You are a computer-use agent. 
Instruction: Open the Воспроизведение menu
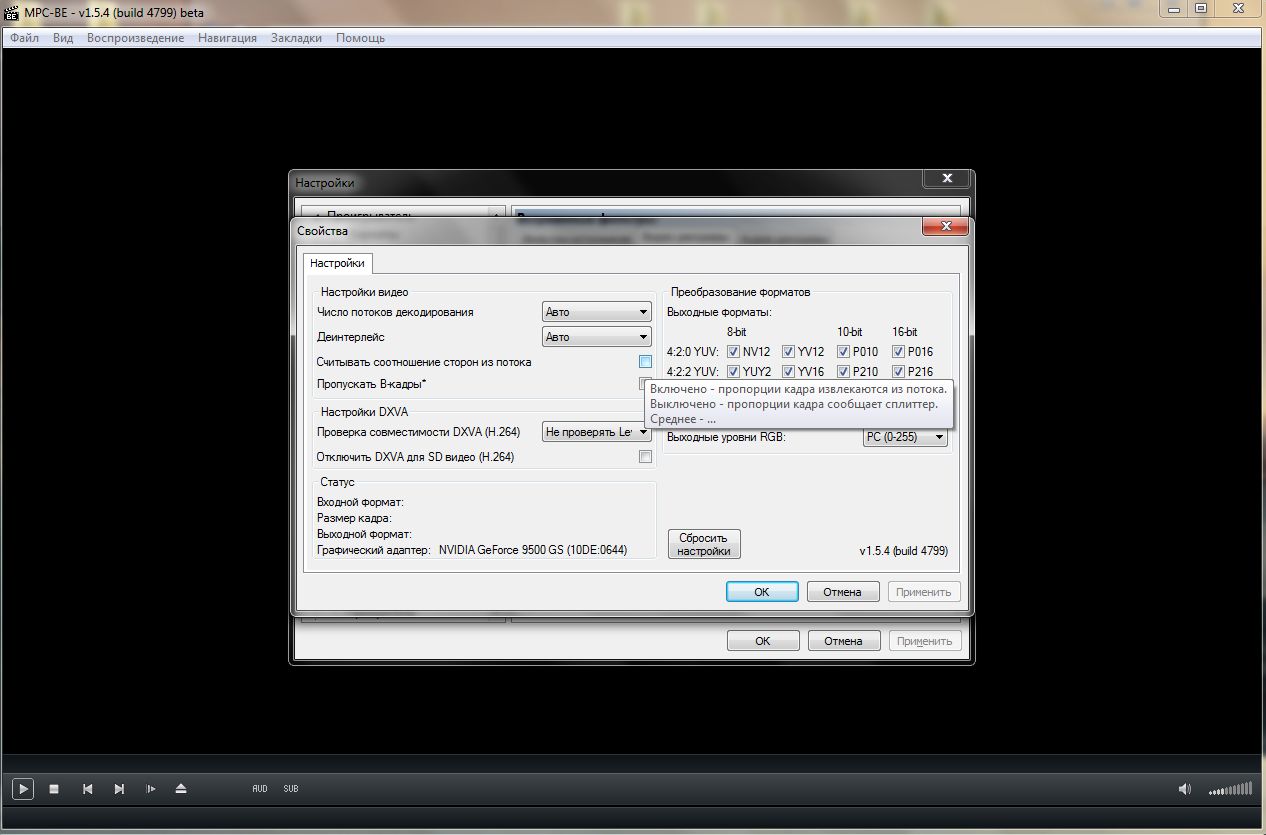(135, 38)
